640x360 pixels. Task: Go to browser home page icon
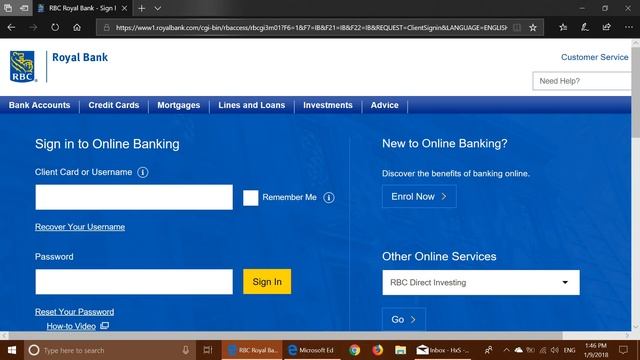[x=77, y=27]
